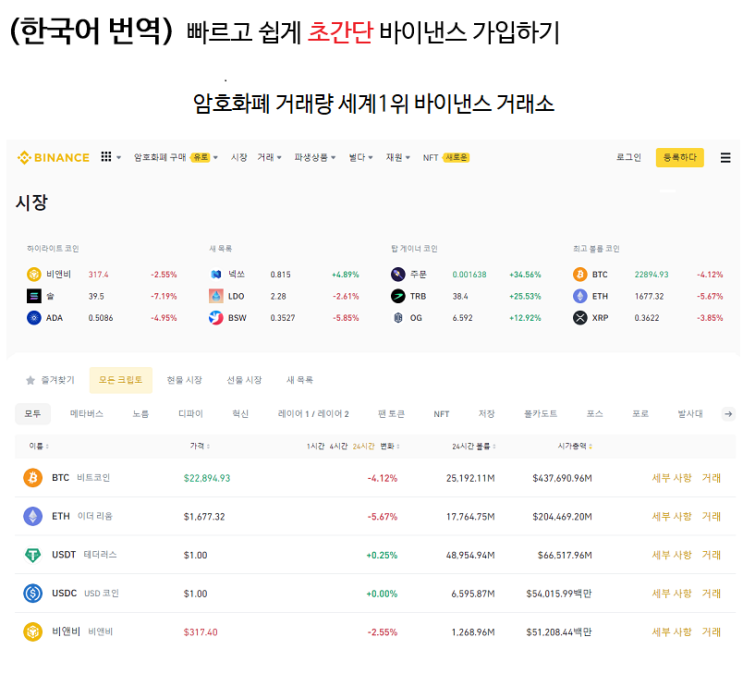Switch to the 모든 크립토 tab
This screenshot has height=674, width=743.
pos(121,380)
